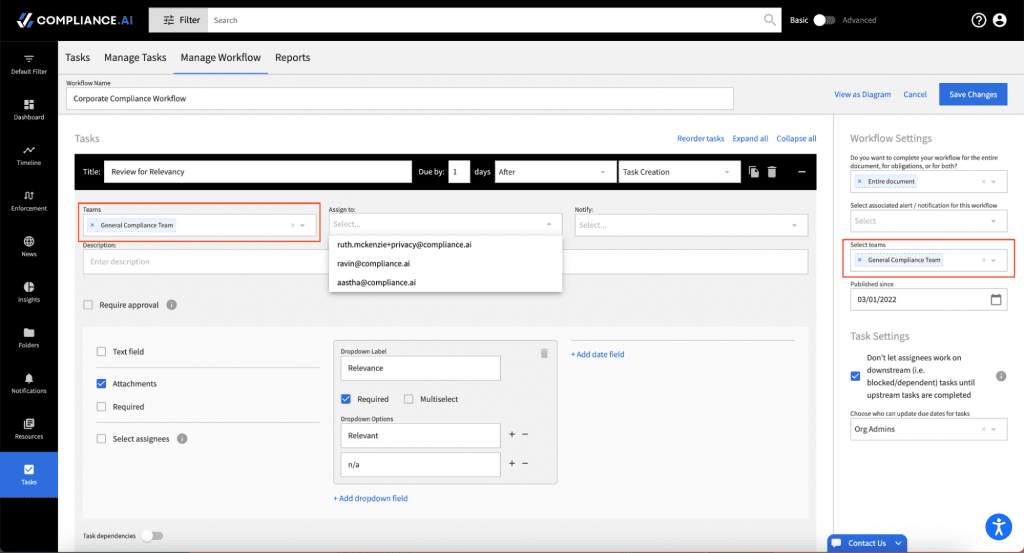Screen dimensions: 1024x553
Task: Click + Add date field link
Action: (598, 354)
